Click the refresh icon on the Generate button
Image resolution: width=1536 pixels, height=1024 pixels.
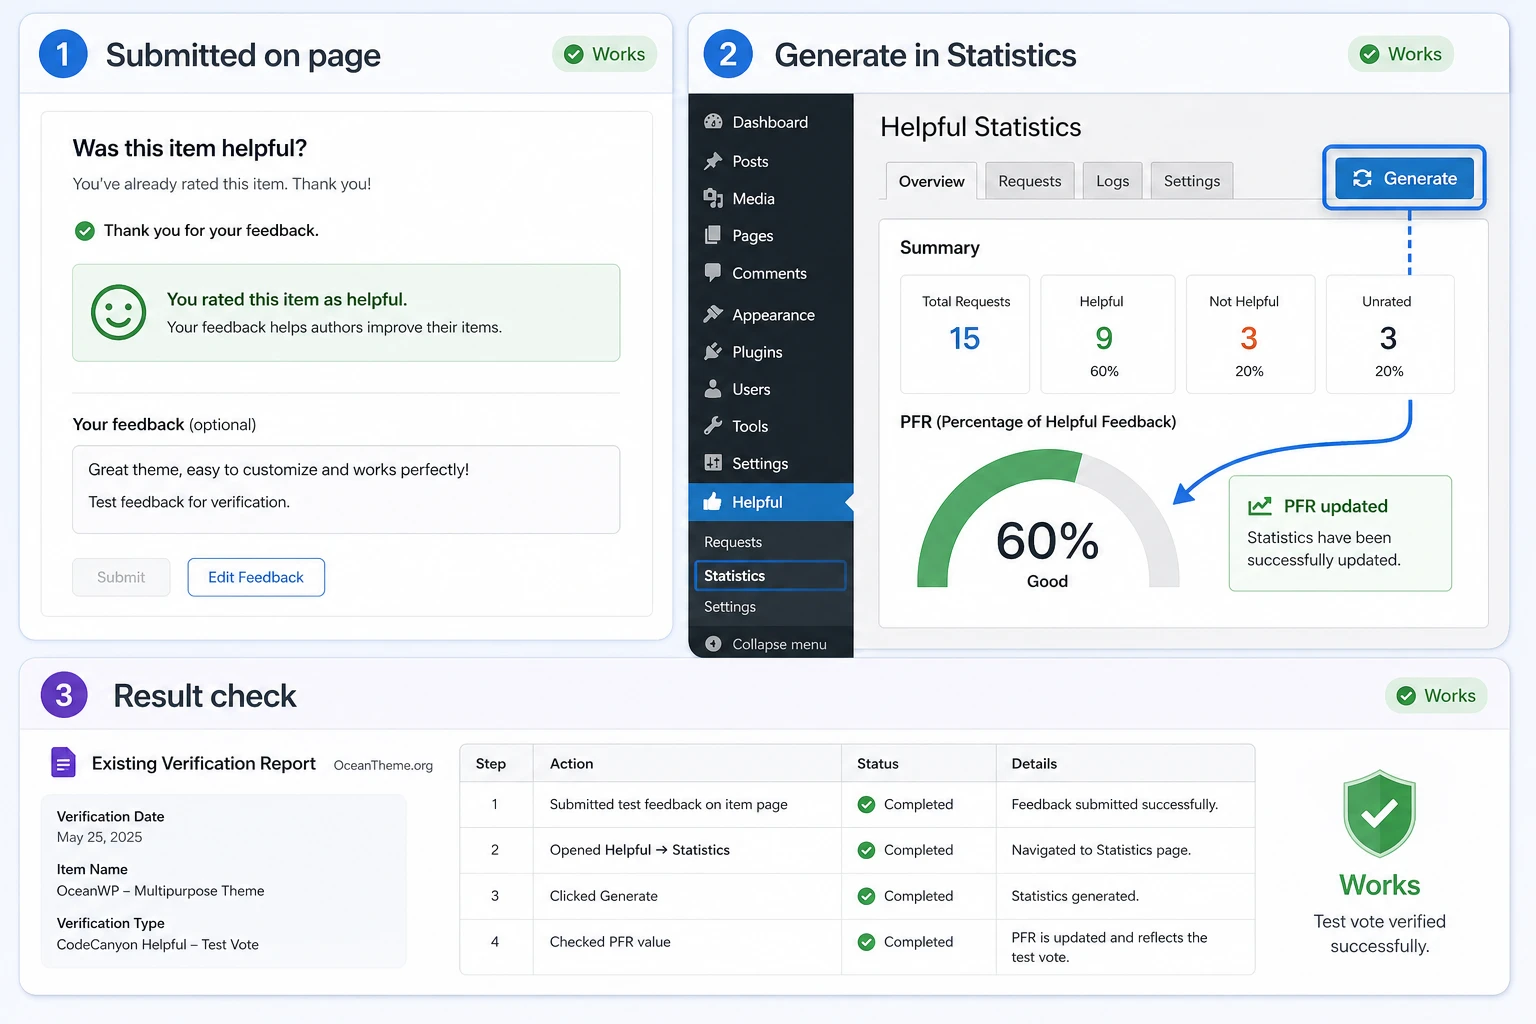click(1362, 178)
